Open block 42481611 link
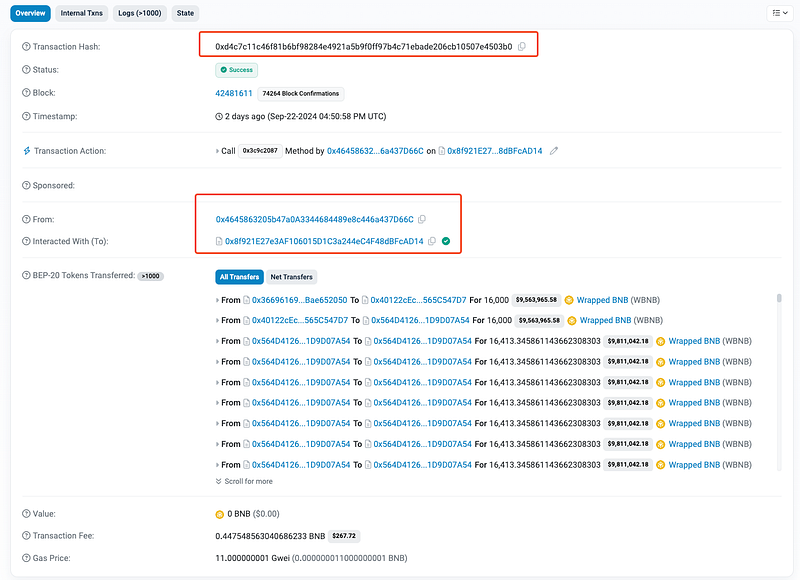800x580 pixels. pyautogui.click(x=234, y=93)
